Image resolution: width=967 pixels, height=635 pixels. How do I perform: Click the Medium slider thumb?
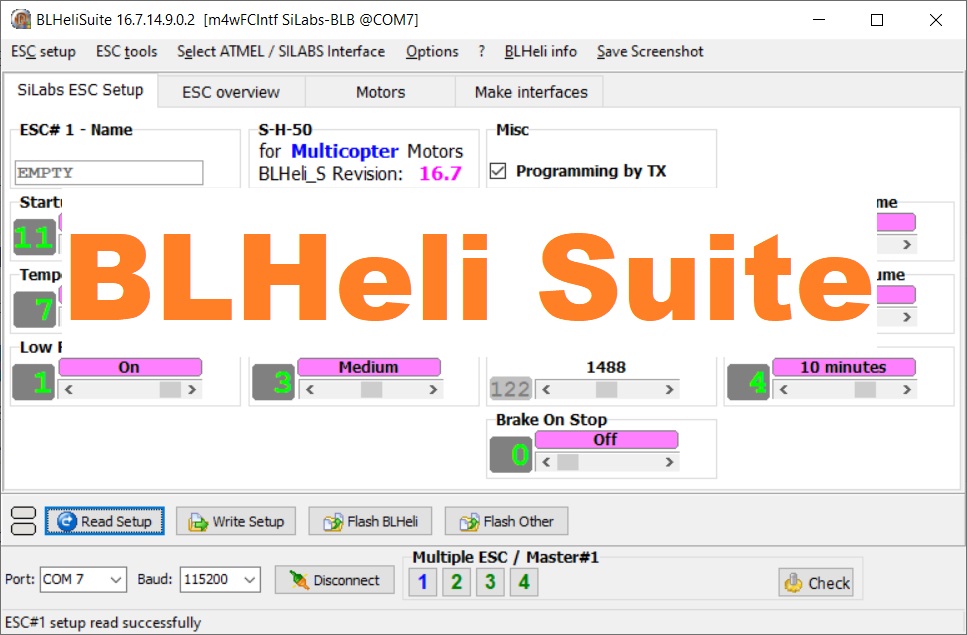point(371,390)
